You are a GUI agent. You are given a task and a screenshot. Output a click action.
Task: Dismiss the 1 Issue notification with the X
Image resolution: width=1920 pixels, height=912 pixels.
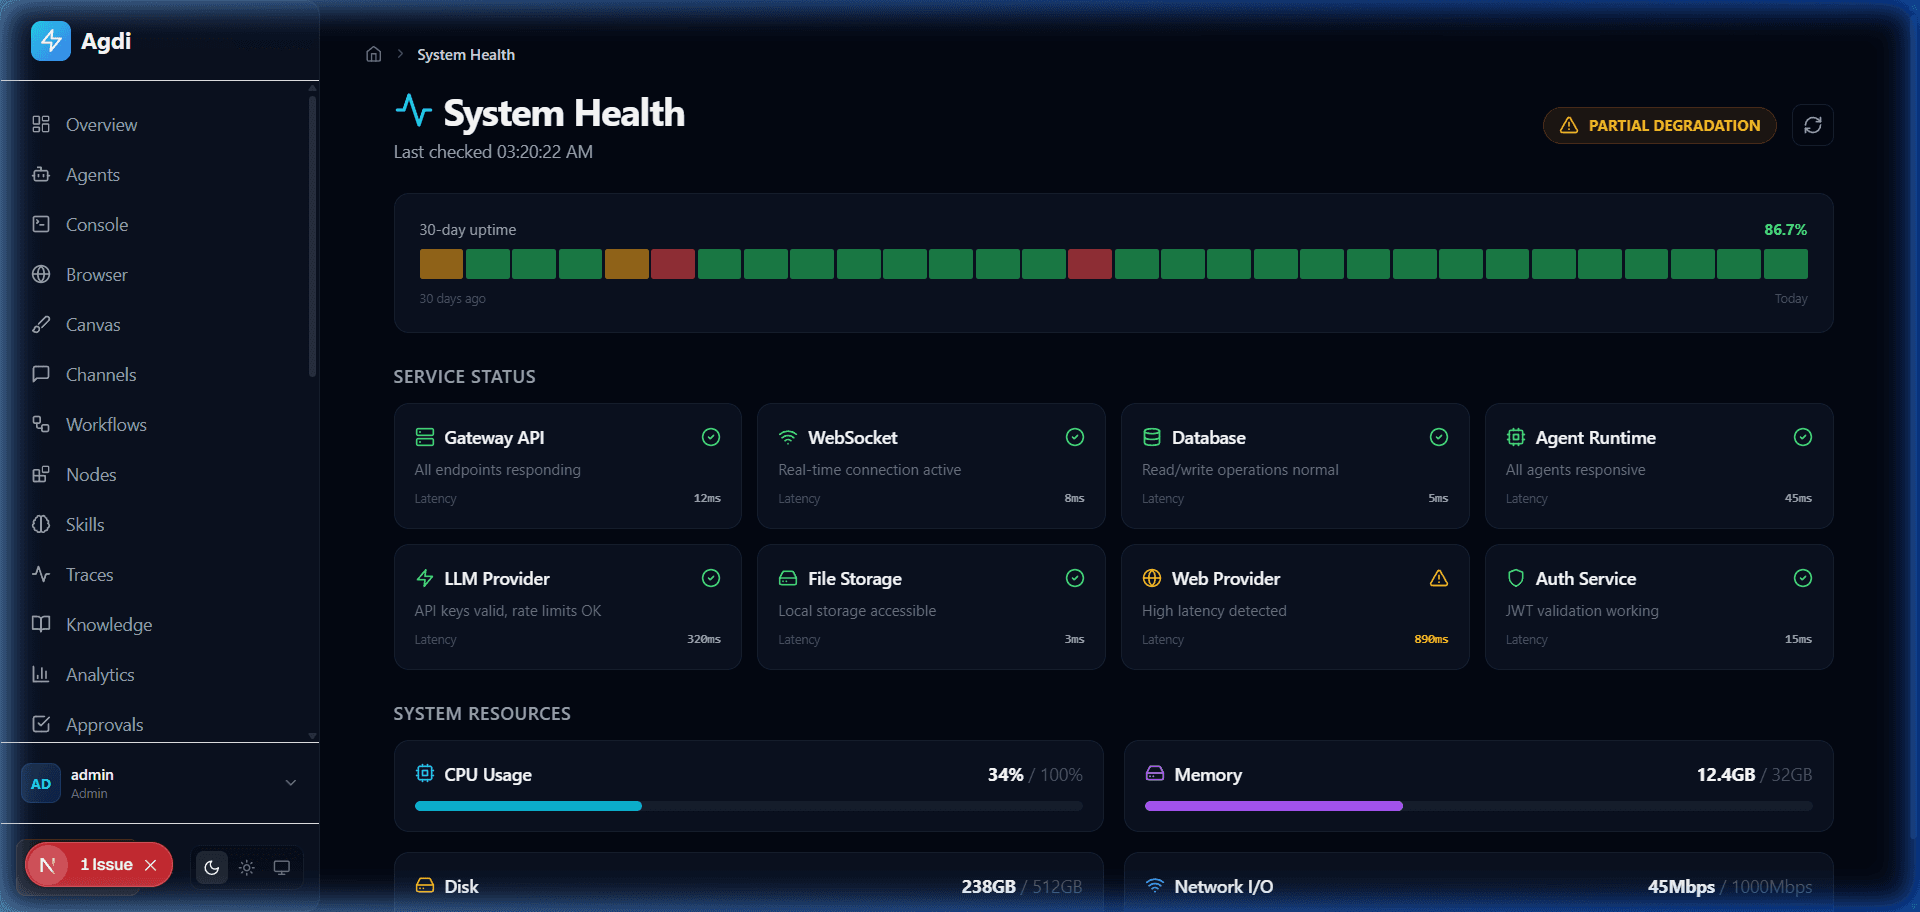[x=151, y=864]
